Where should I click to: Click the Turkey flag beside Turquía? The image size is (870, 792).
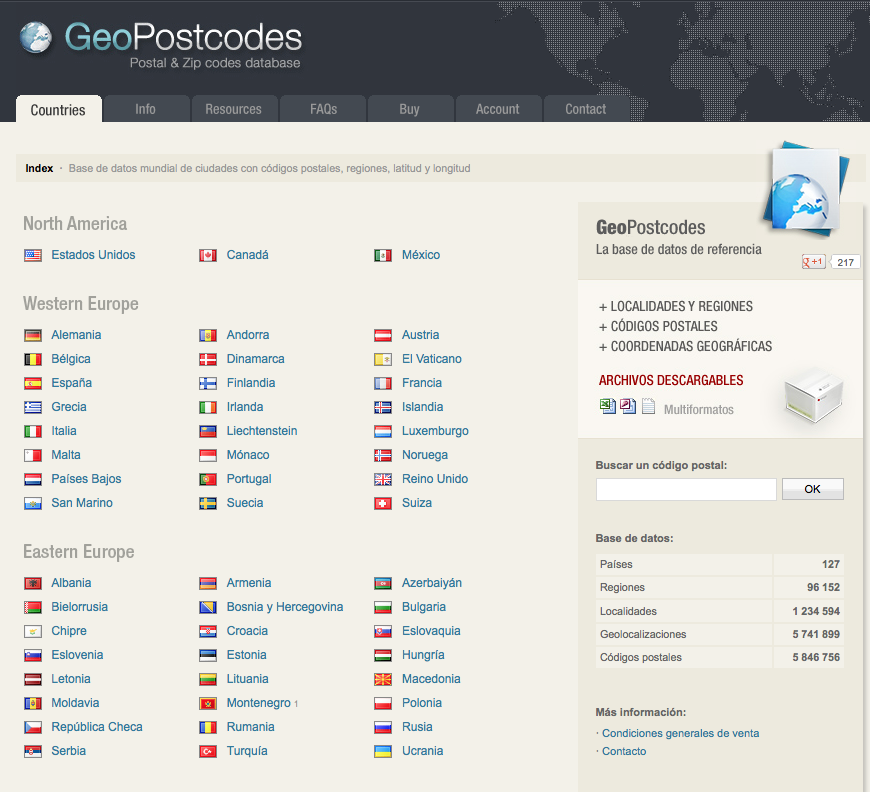pyautogui.click(x=208, y=751)
